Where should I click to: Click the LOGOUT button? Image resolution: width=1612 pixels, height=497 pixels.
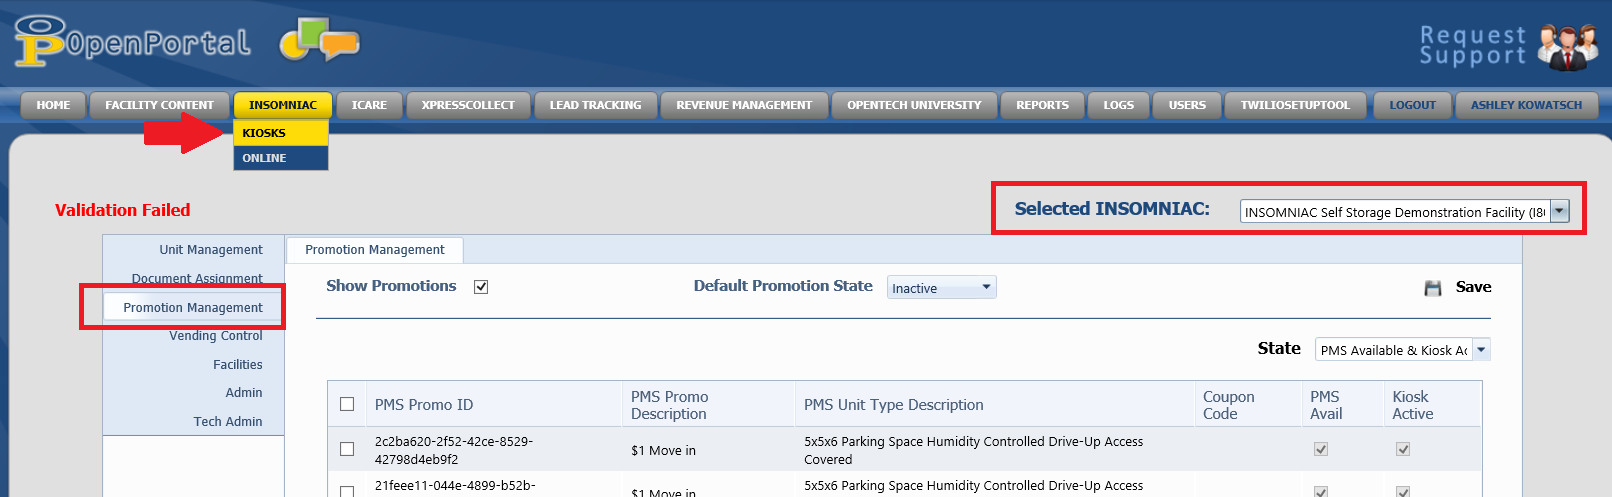pyautogui.click(x=1412, y=105)
